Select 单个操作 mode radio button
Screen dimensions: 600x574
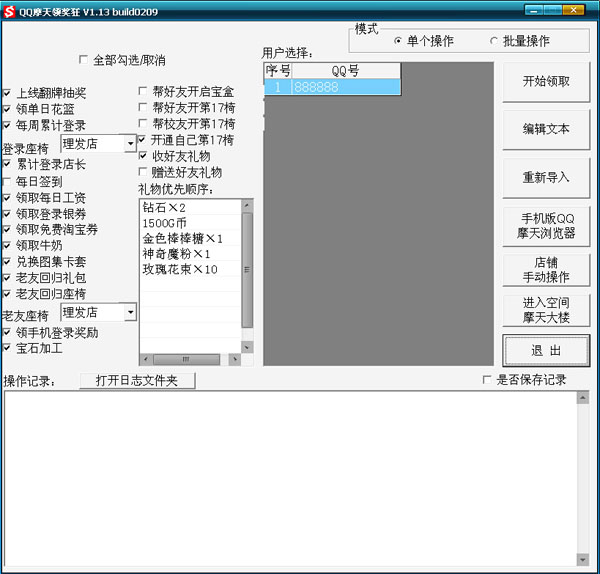398,41
